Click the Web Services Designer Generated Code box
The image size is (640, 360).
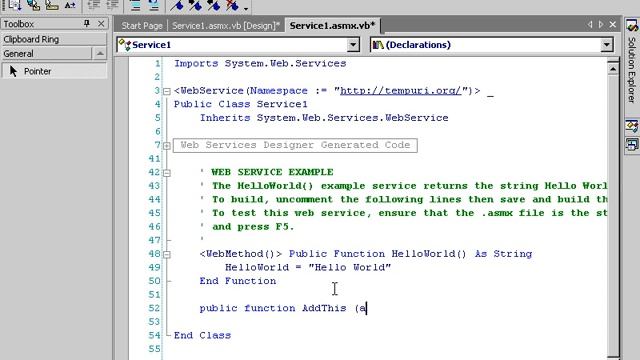295,145
